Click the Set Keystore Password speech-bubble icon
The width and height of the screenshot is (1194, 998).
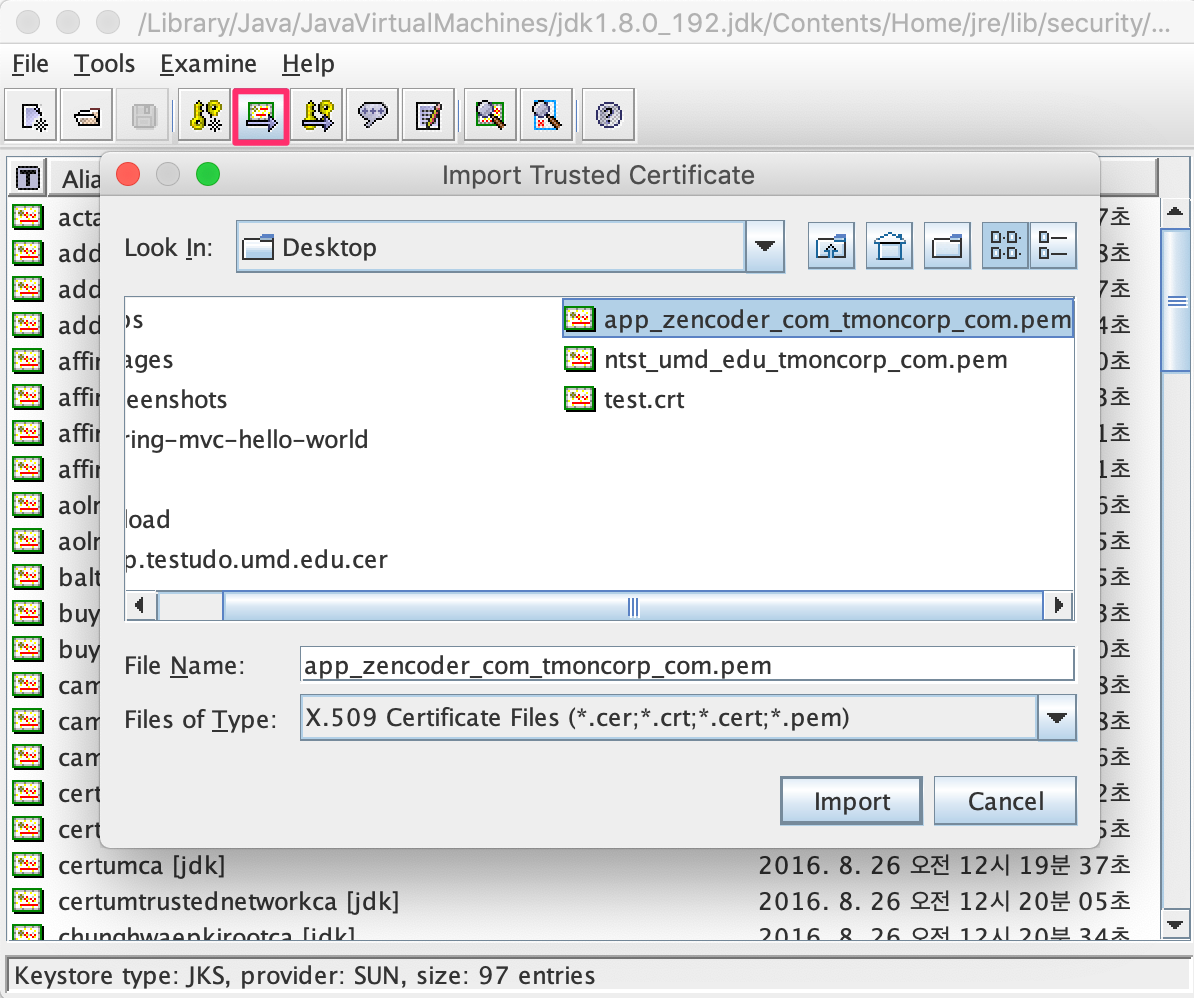[374, 117]
